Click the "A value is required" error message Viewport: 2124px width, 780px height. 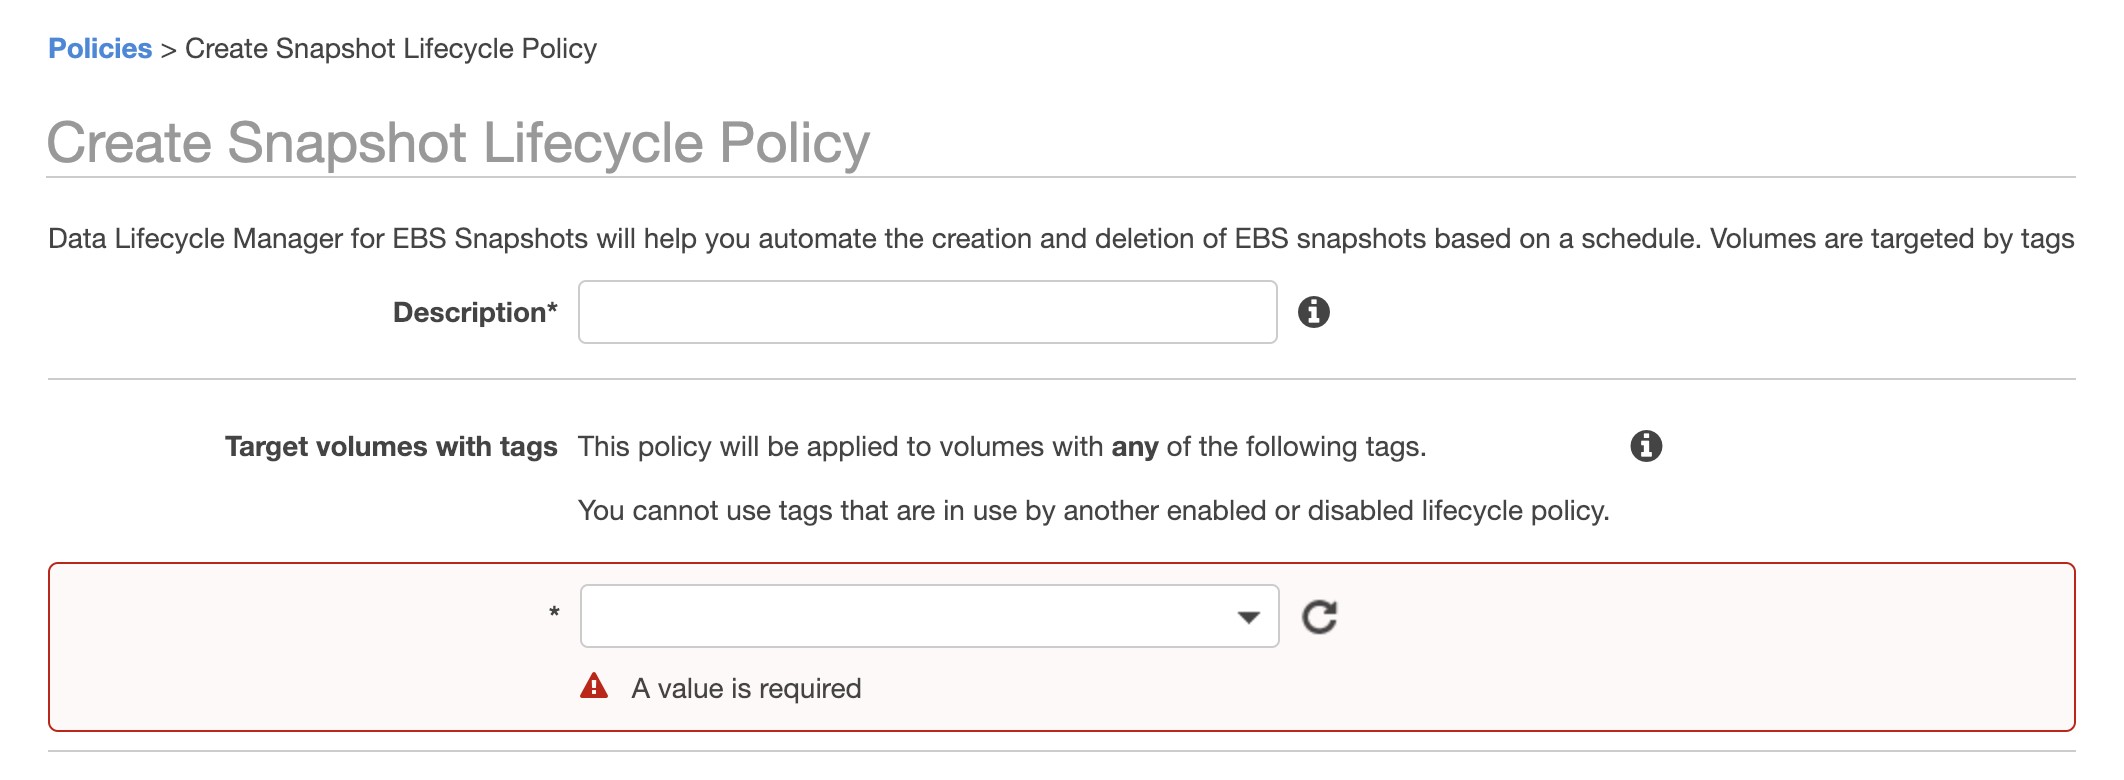746,689
